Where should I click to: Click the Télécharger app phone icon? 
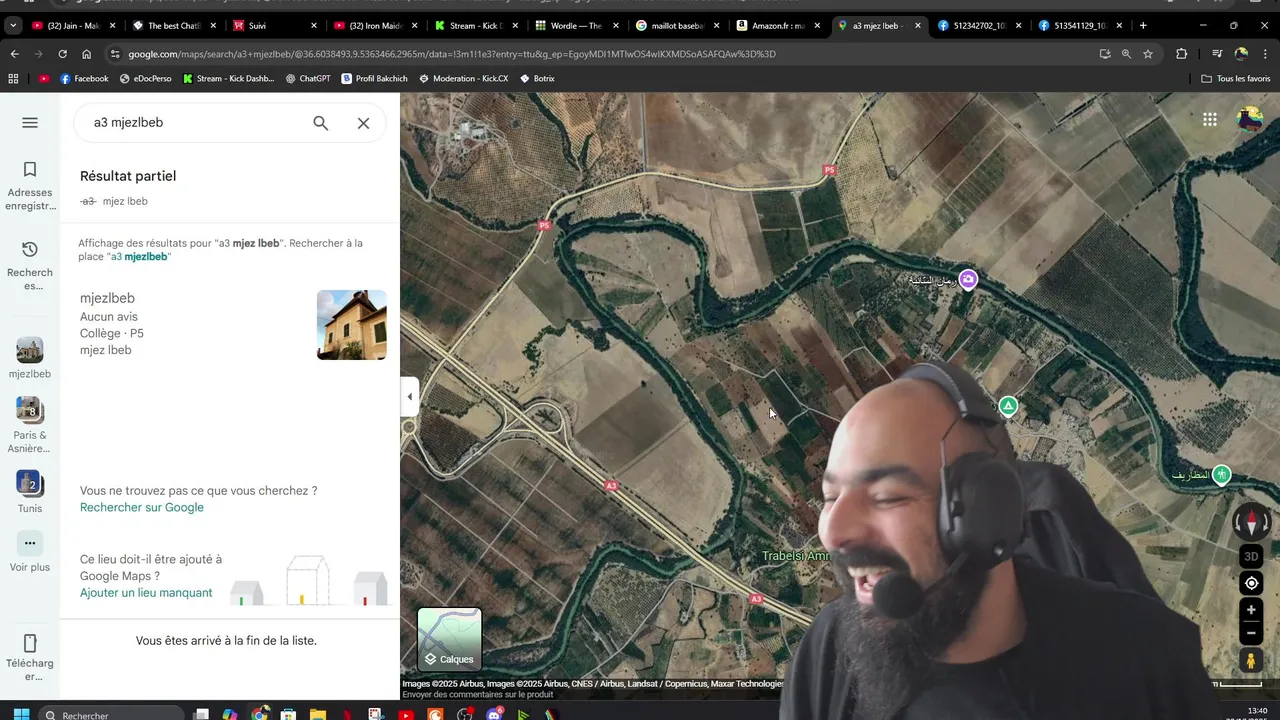click(30, 643)
